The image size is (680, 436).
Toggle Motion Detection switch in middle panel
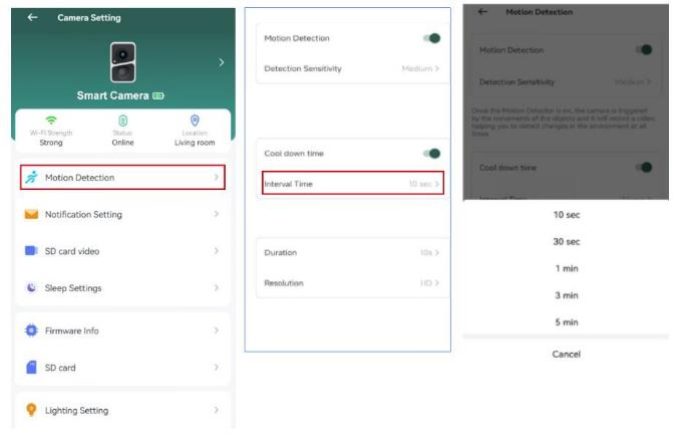pyautogui.click(x=432, y=38)
